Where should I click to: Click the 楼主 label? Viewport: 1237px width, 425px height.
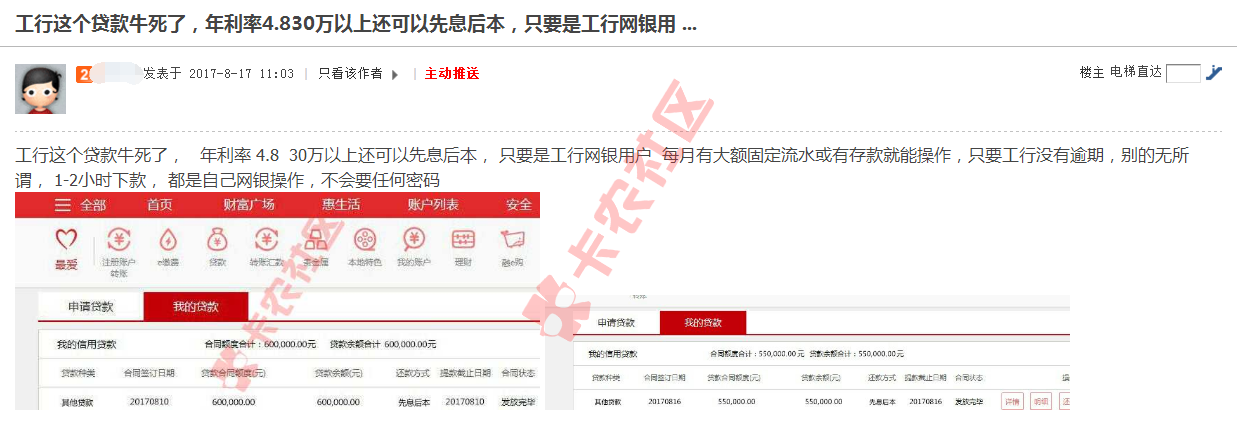pyautogui.click(x=1092, y=73)
